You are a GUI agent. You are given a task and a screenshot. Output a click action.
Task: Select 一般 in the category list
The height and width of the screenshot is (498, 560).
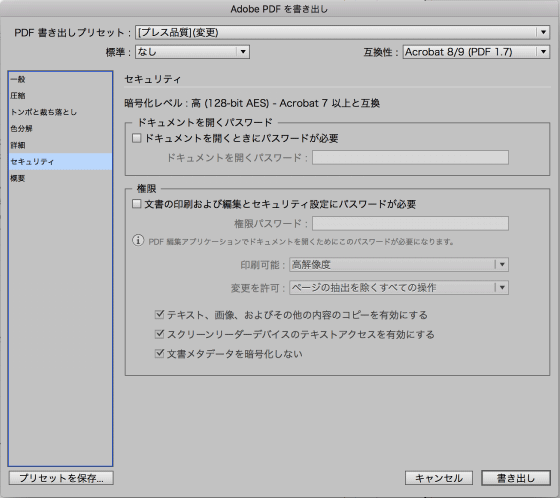(60, 79)
